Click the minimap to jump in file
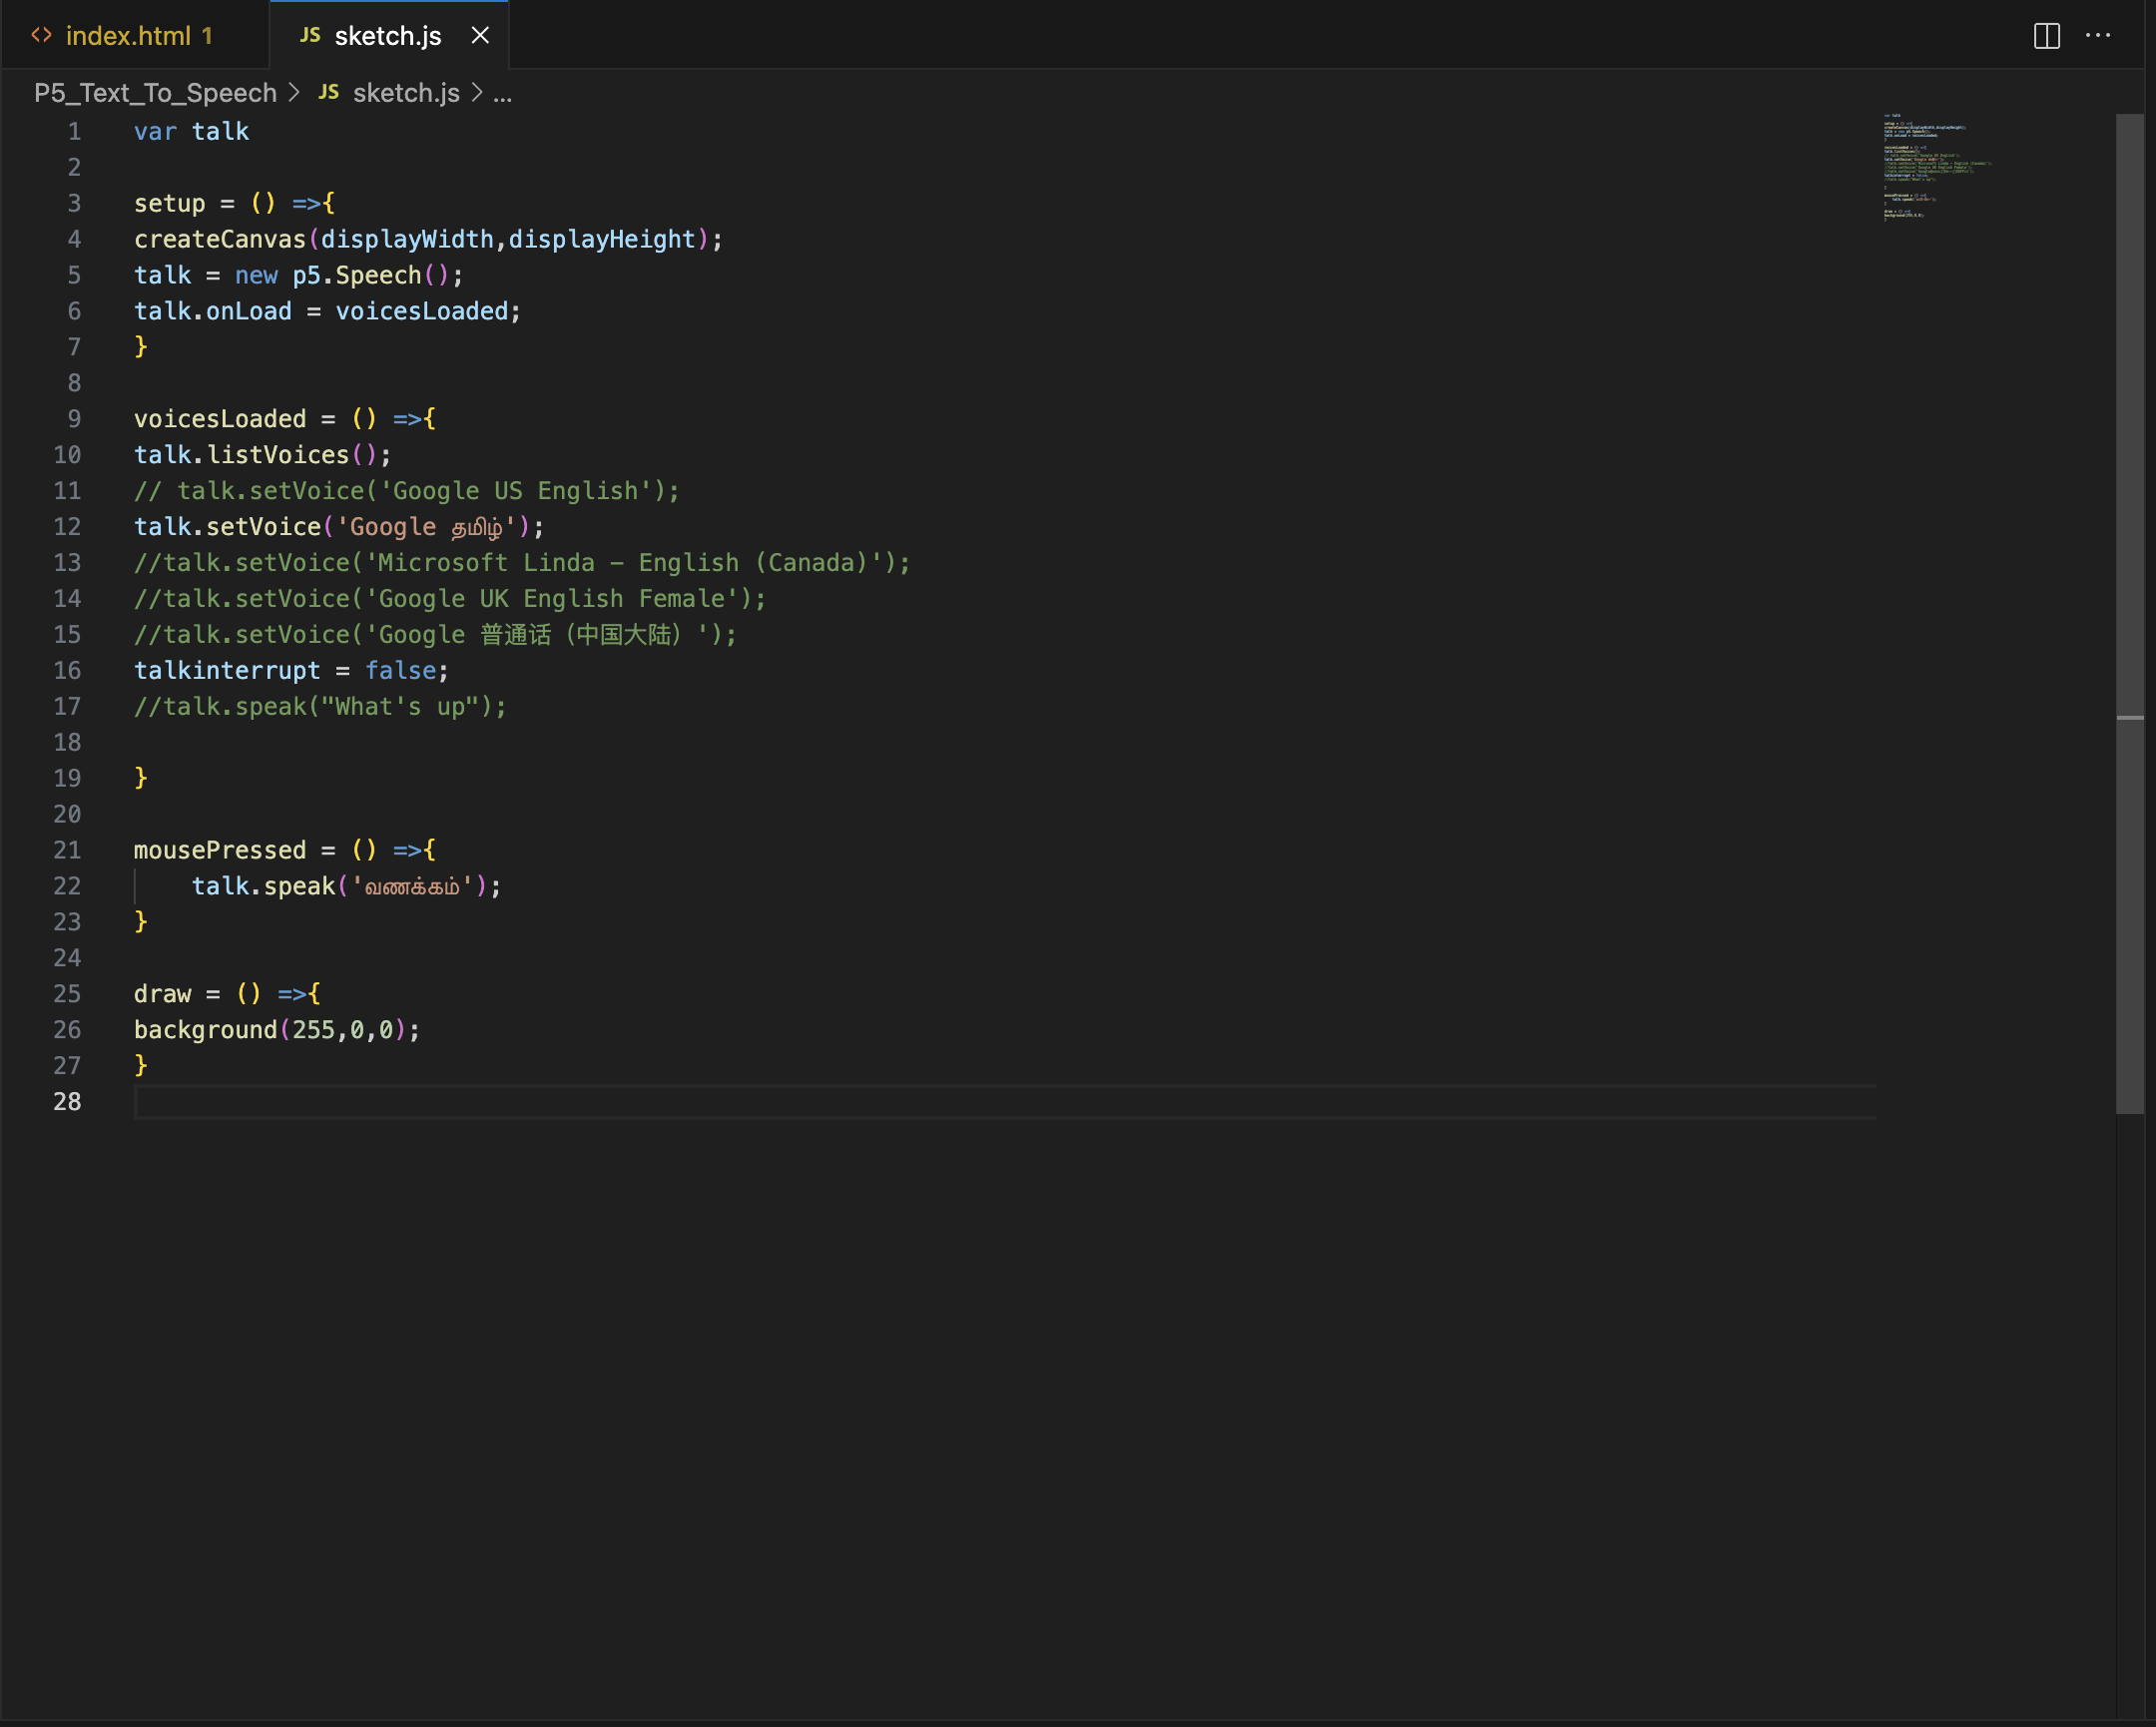The image size is (2156, 1727). tap(1930, 170)
